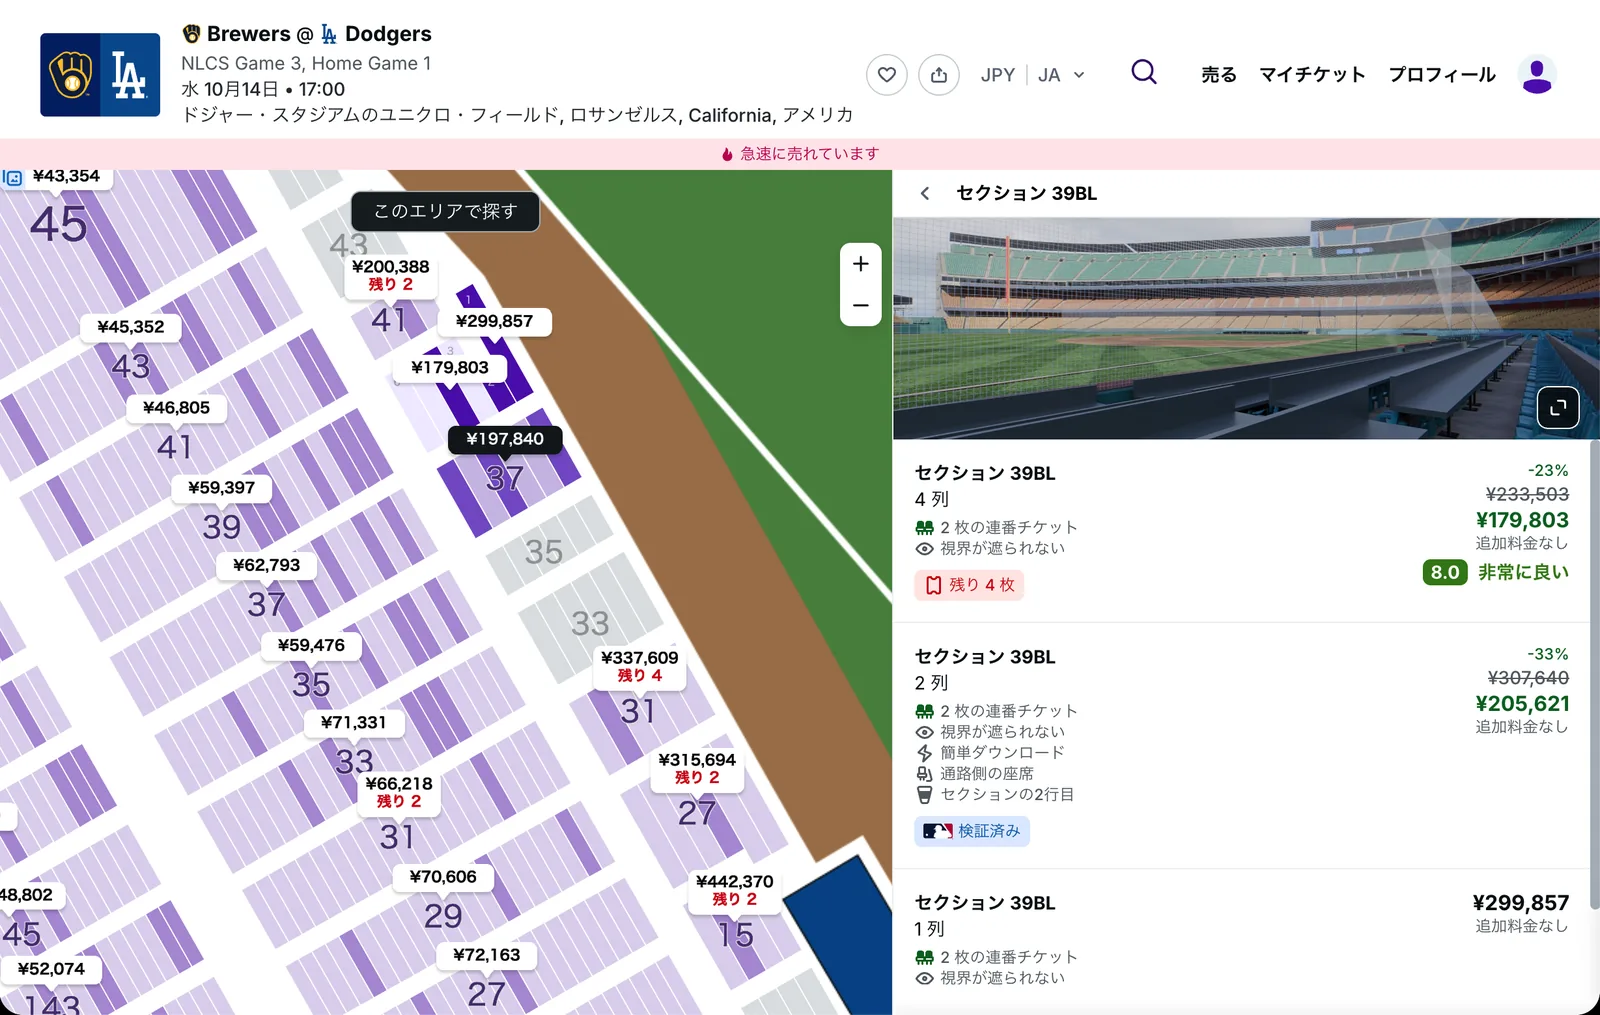The width and height of the screenshot is (1600, 1015).
Task: Select the ¥72,163 price marker
Action: [x=486, y=955]
